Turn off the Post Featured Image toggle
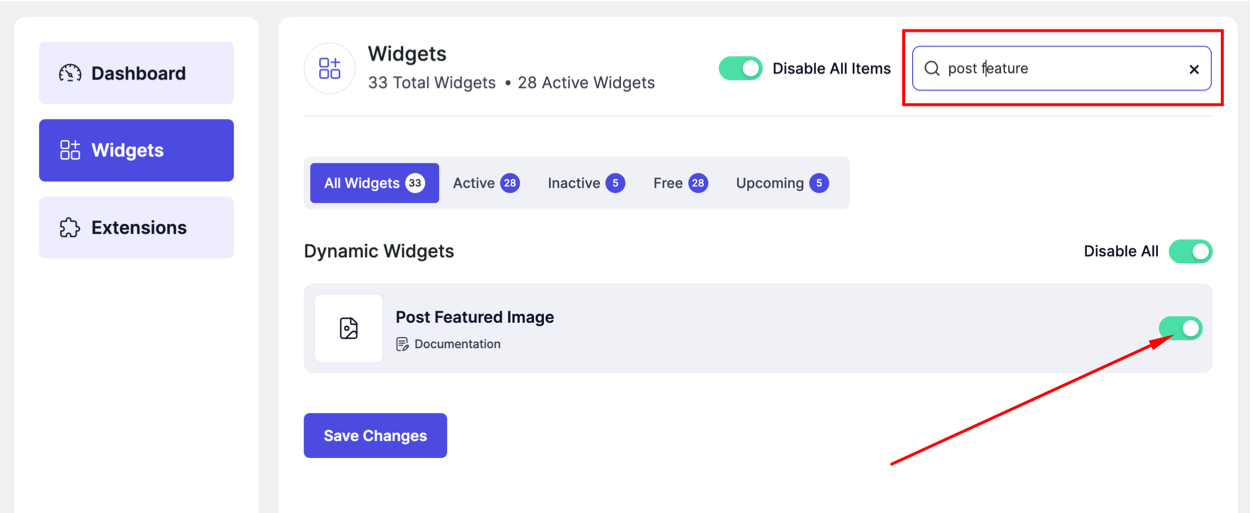This screenshot has height=513, width=1251. point(1181,328)
